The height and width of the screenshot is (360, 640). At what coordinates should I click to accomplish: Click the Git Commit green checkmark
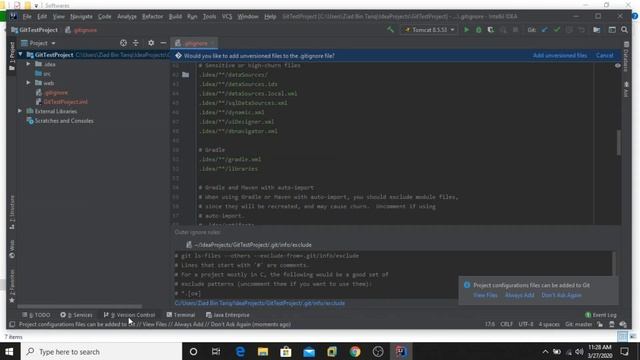(x=557, y=30)
